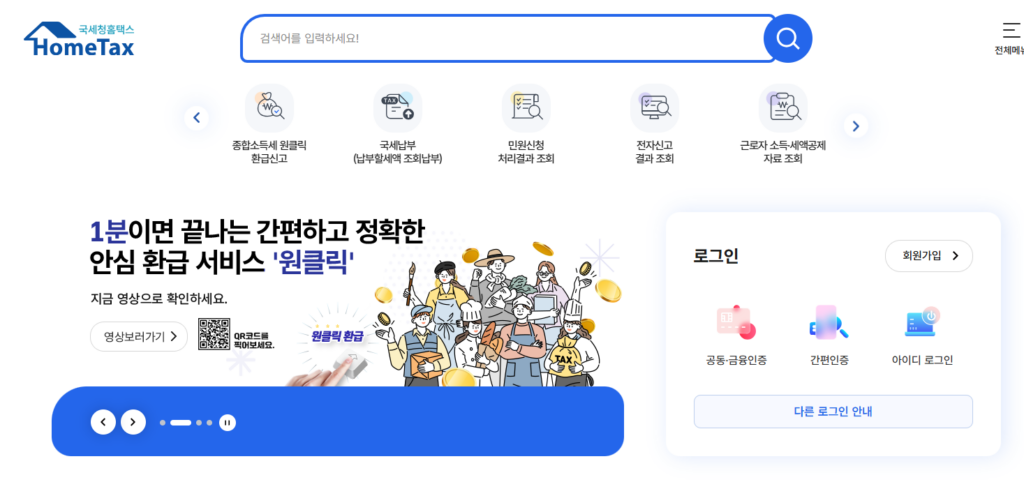
Task: Open 전자신고 결과 조회 icon
Action: pyautogui.click(x=654, y=108)
